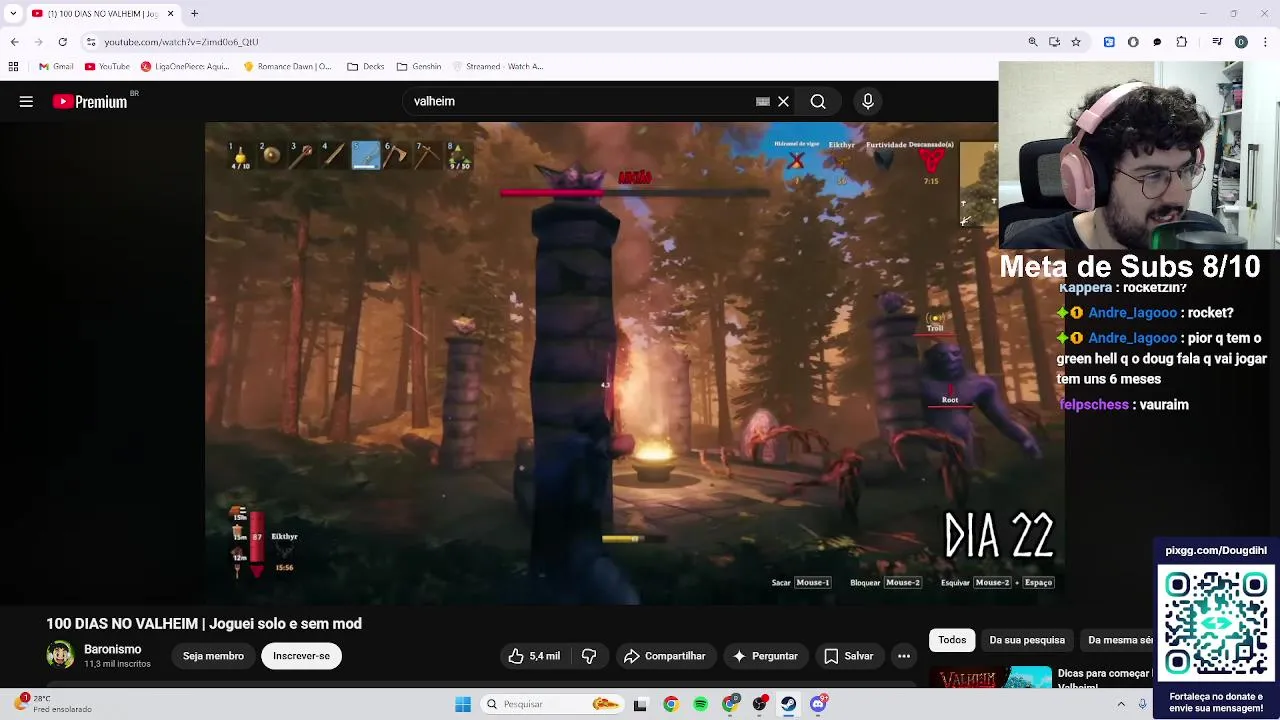Open Chrome extensions puzzle icon

click(x=1182, y=42)
